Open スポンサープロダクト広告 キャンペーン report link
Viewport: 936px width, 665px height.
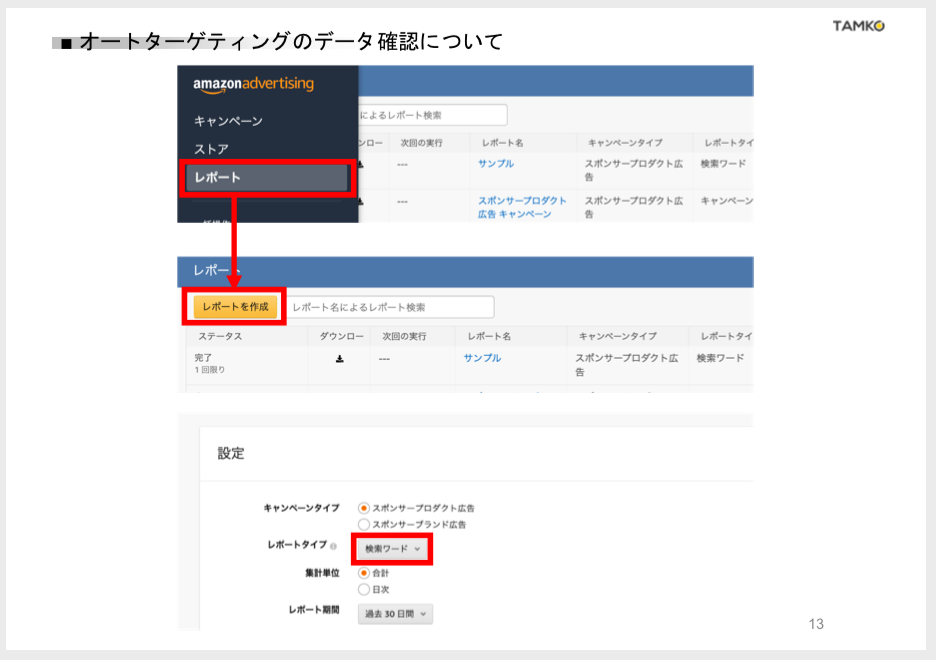[522, 207]
